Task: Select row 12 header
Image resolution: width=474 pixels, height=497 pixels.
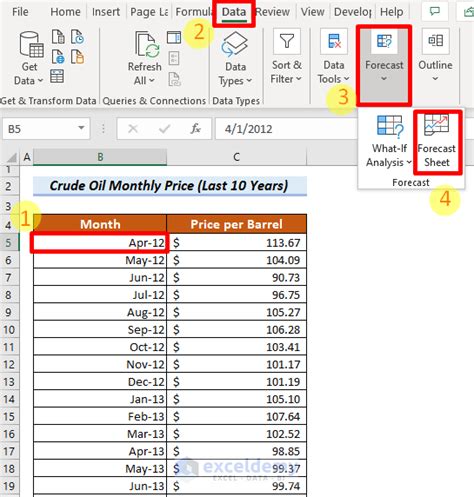Action: (x=9, y=364)
